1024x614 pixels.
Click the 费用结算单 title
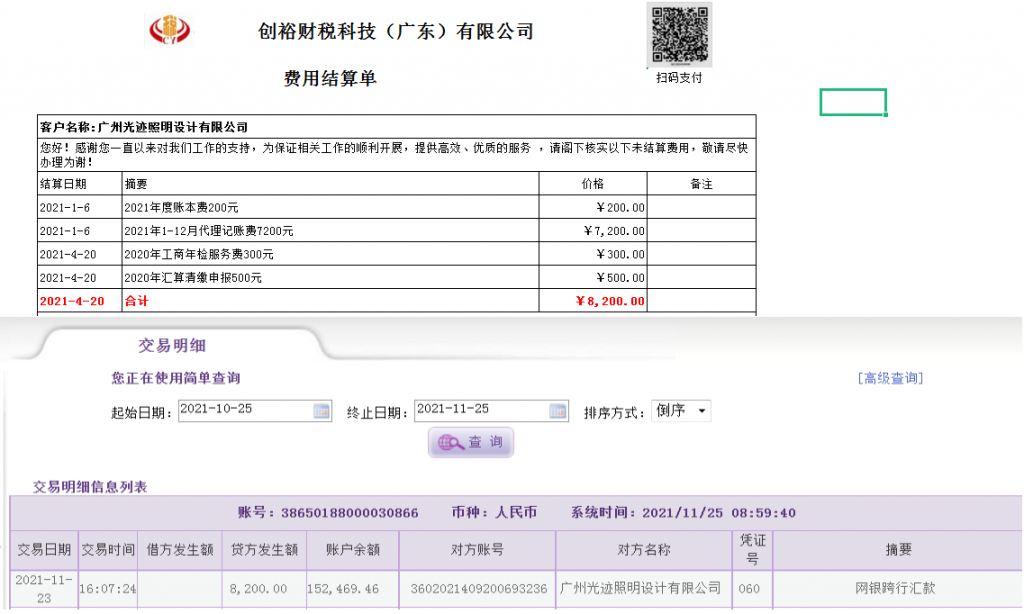pos(330,78)
